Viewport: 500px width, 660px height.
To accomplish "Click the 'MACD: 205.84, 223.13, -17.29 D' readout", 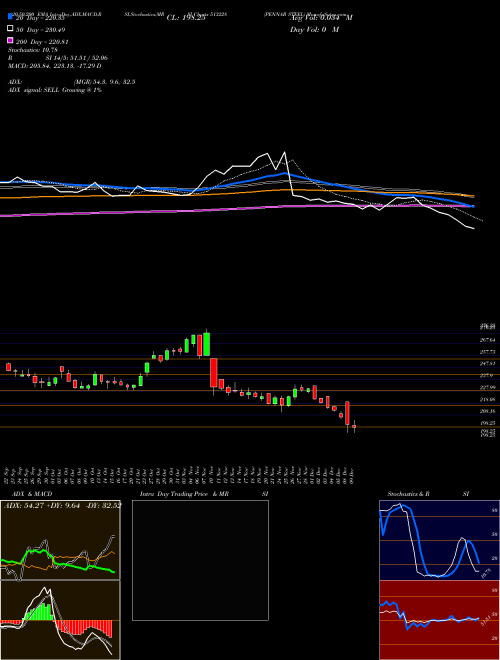I will (55, 66).
